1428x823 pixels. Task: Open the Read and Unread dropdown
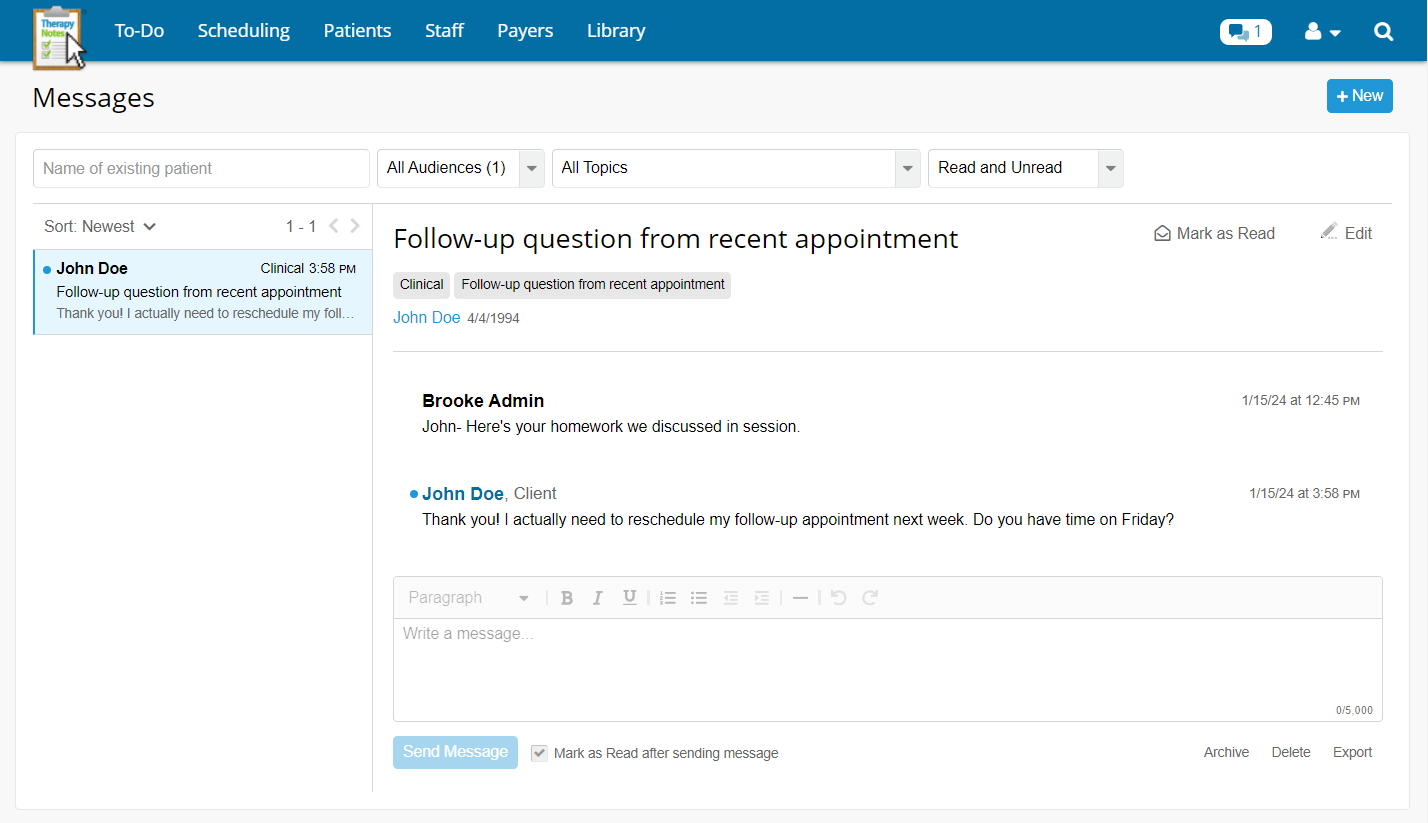pos(1026,168)
